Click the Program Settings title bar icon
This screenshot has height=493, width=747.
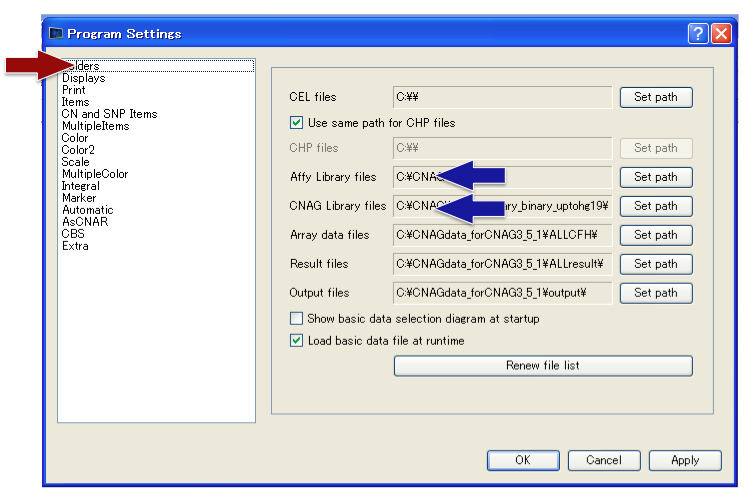pyautogui.click(x=56, y=34)
